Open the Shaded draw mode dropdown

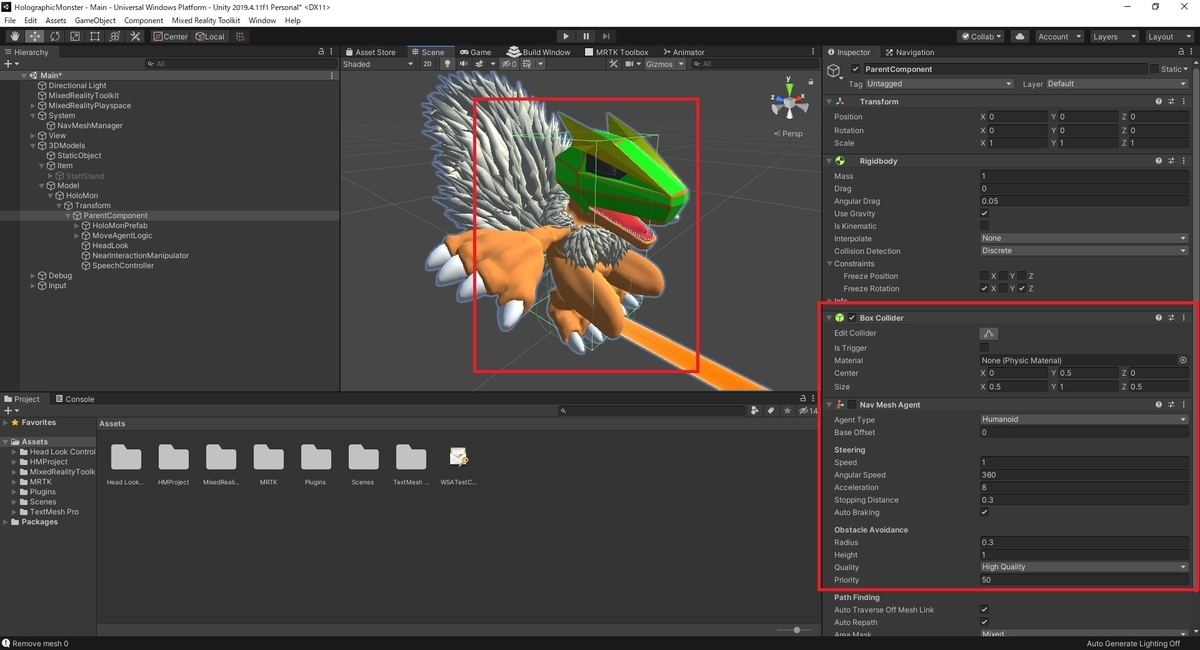point(378,64)
